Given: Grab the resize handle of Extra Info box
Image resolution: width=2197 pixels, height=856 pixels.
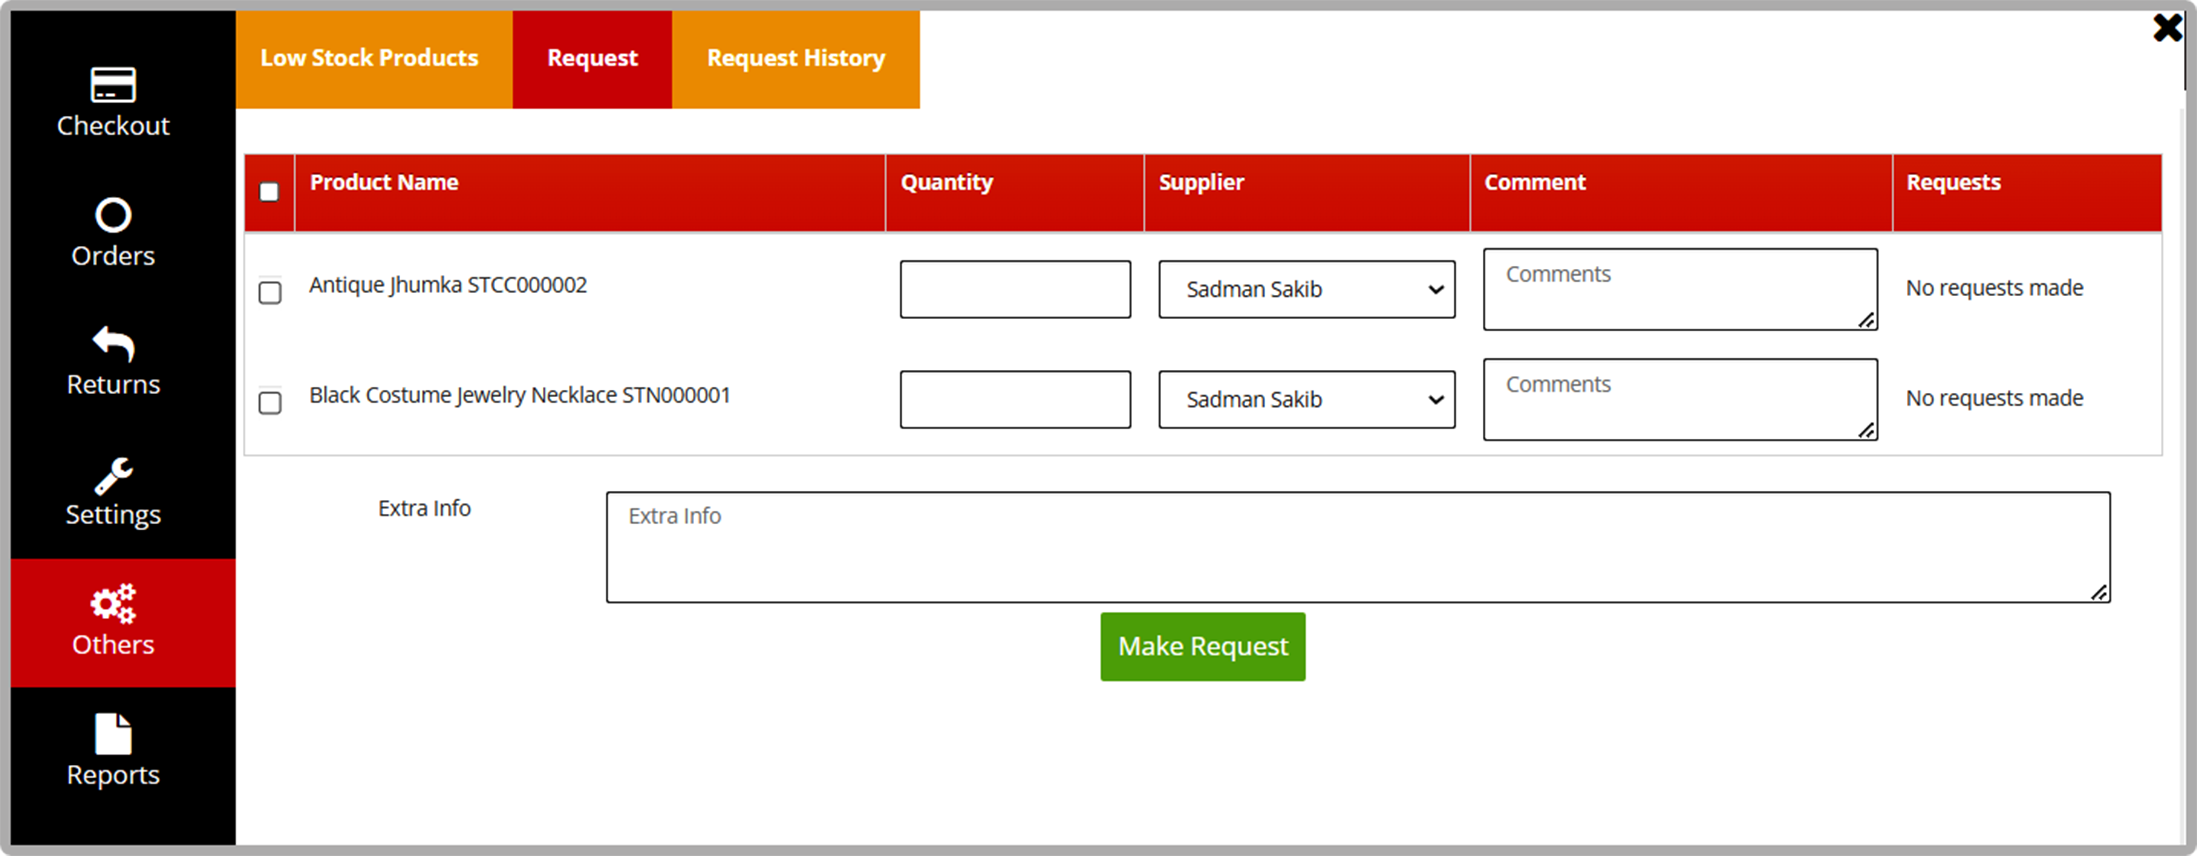Looking at the screenshot, I should click(2099, 592).
